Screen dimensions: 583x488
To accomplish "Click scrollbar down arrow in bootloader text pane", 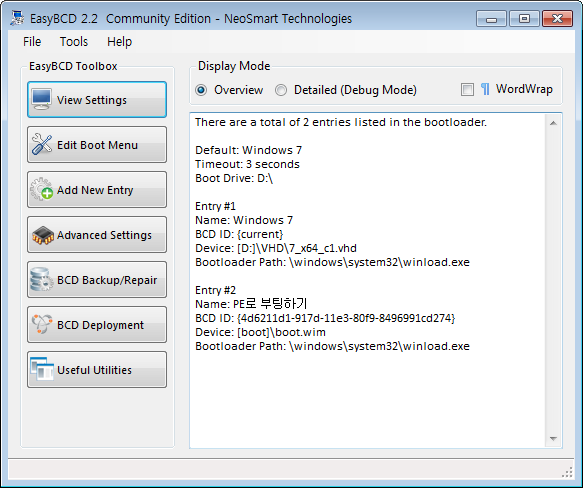I will 553,439.
